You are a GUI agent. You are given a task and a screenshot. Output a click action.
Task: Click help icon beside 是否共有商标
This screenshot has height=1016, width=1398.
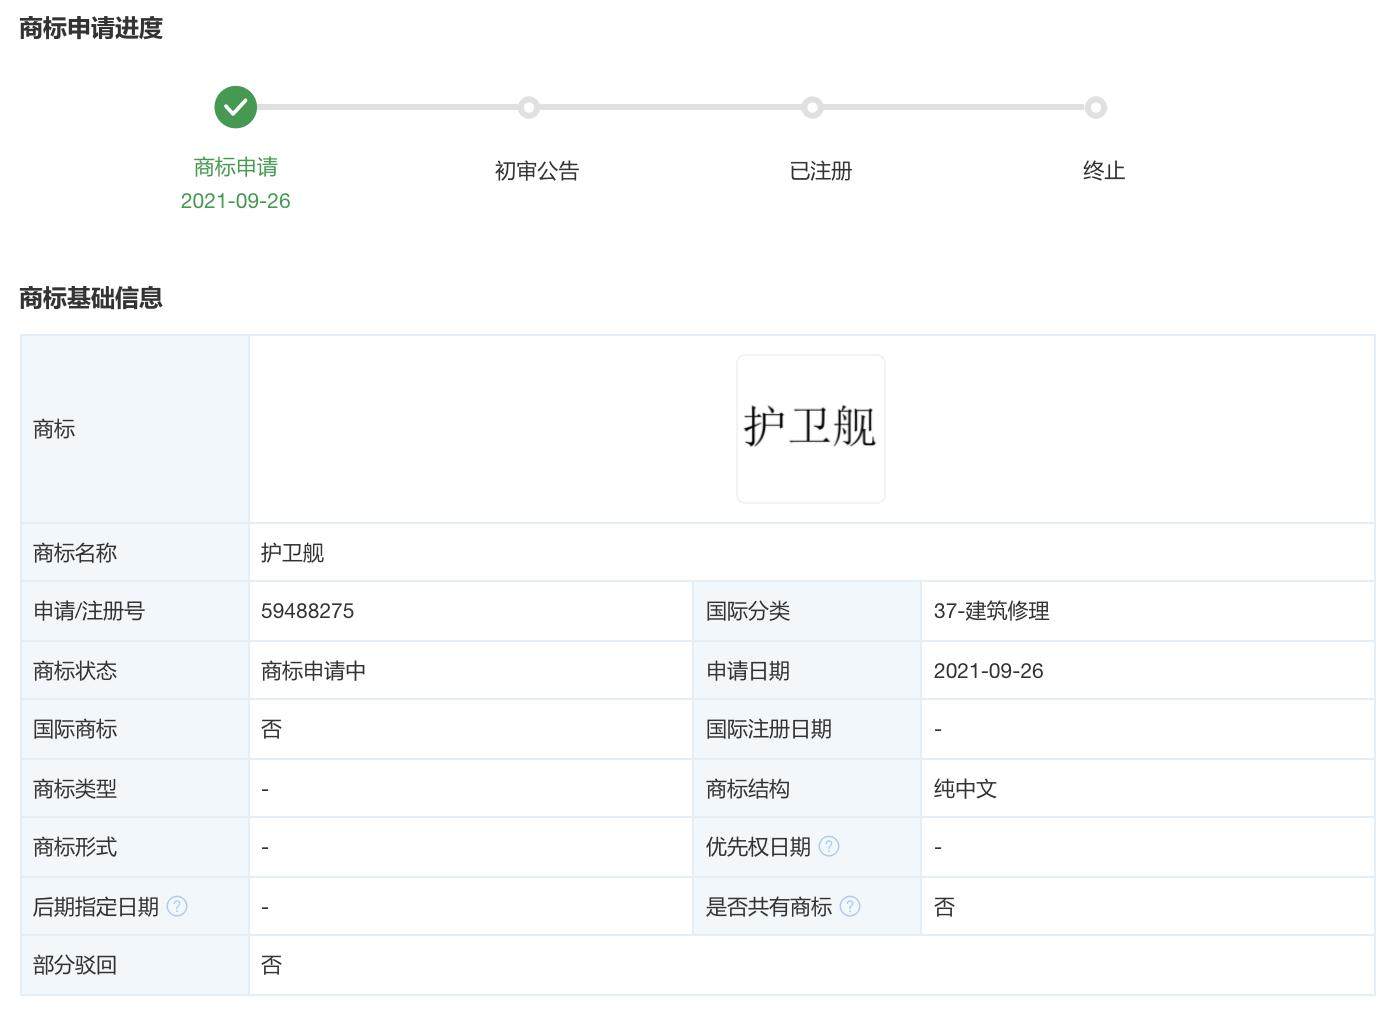click(x=850, y=906)
